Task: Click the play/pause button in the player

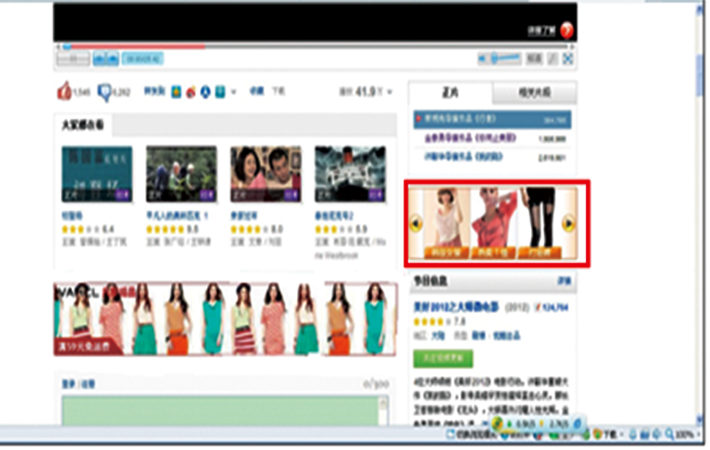Action: 73,58
